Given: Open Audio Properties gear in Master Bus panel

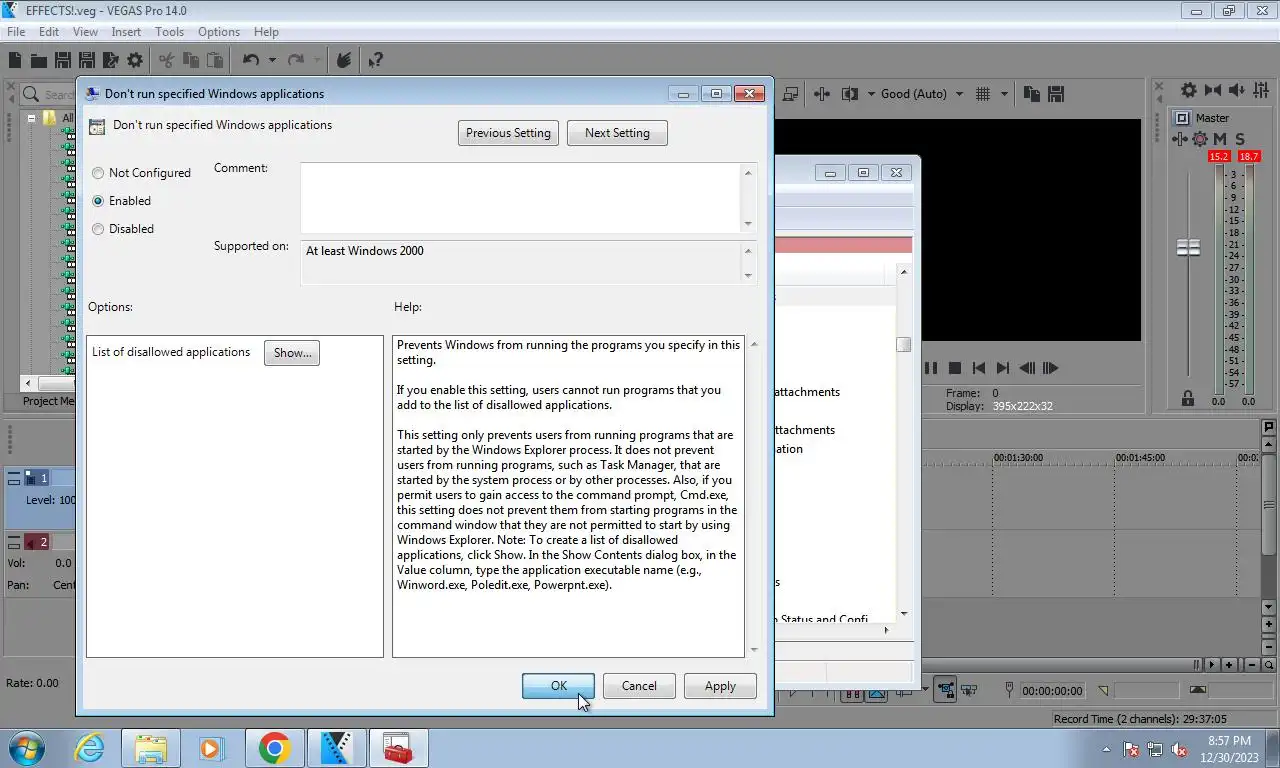Looking at the screenshot, I should pos(1188,90).
